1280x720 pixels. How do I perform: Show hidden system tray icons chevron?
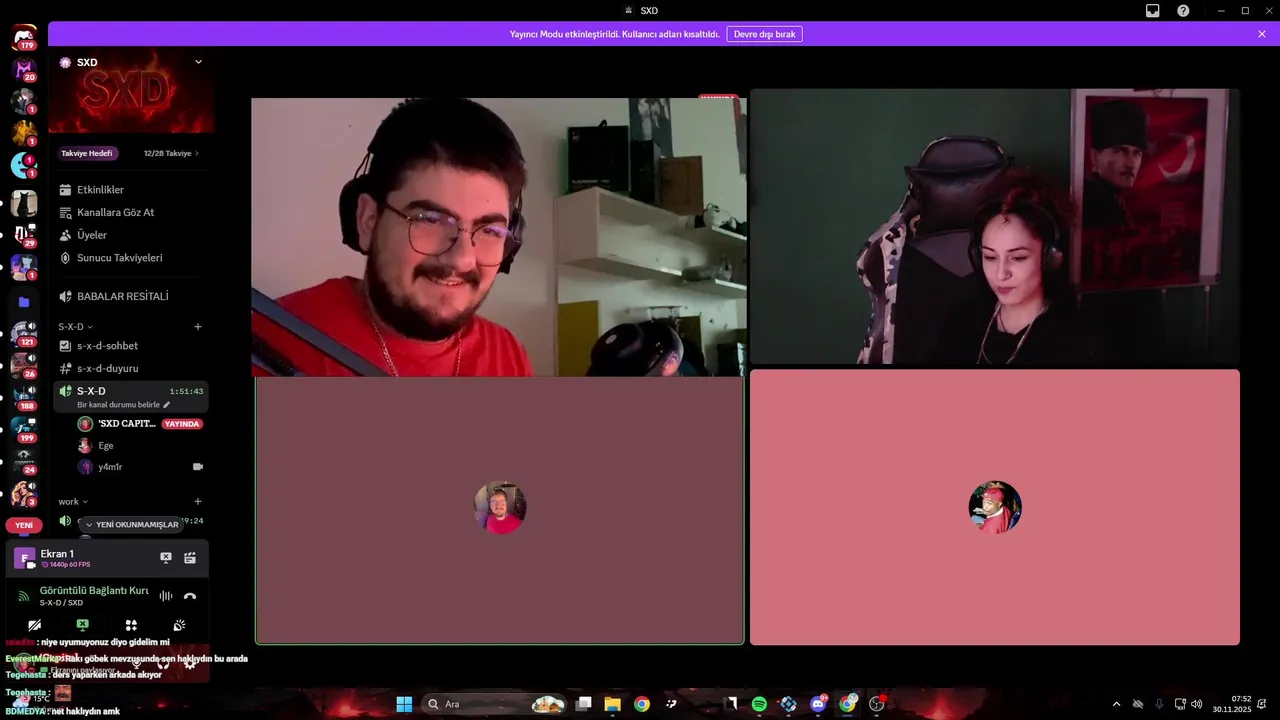pyautogui.click(x=1116, y=704)
